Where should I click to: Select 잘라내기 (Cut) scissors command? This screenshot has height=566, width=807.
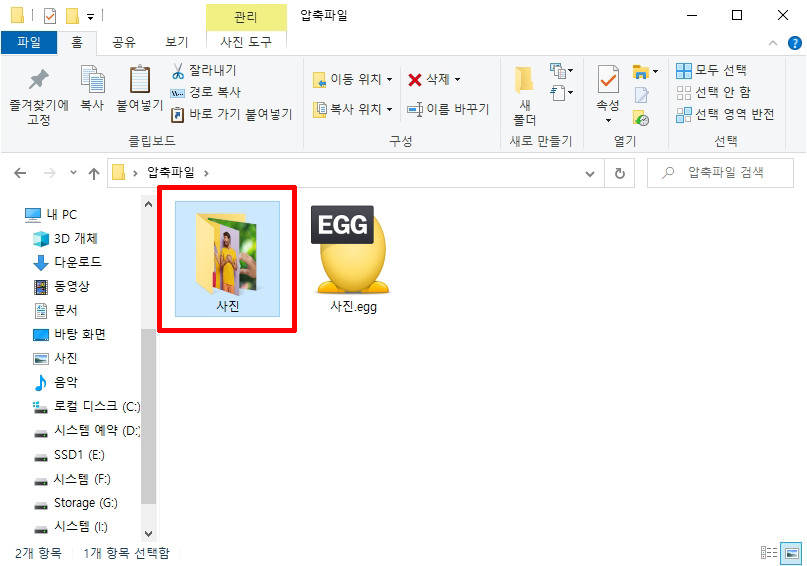tap(204, 70)
